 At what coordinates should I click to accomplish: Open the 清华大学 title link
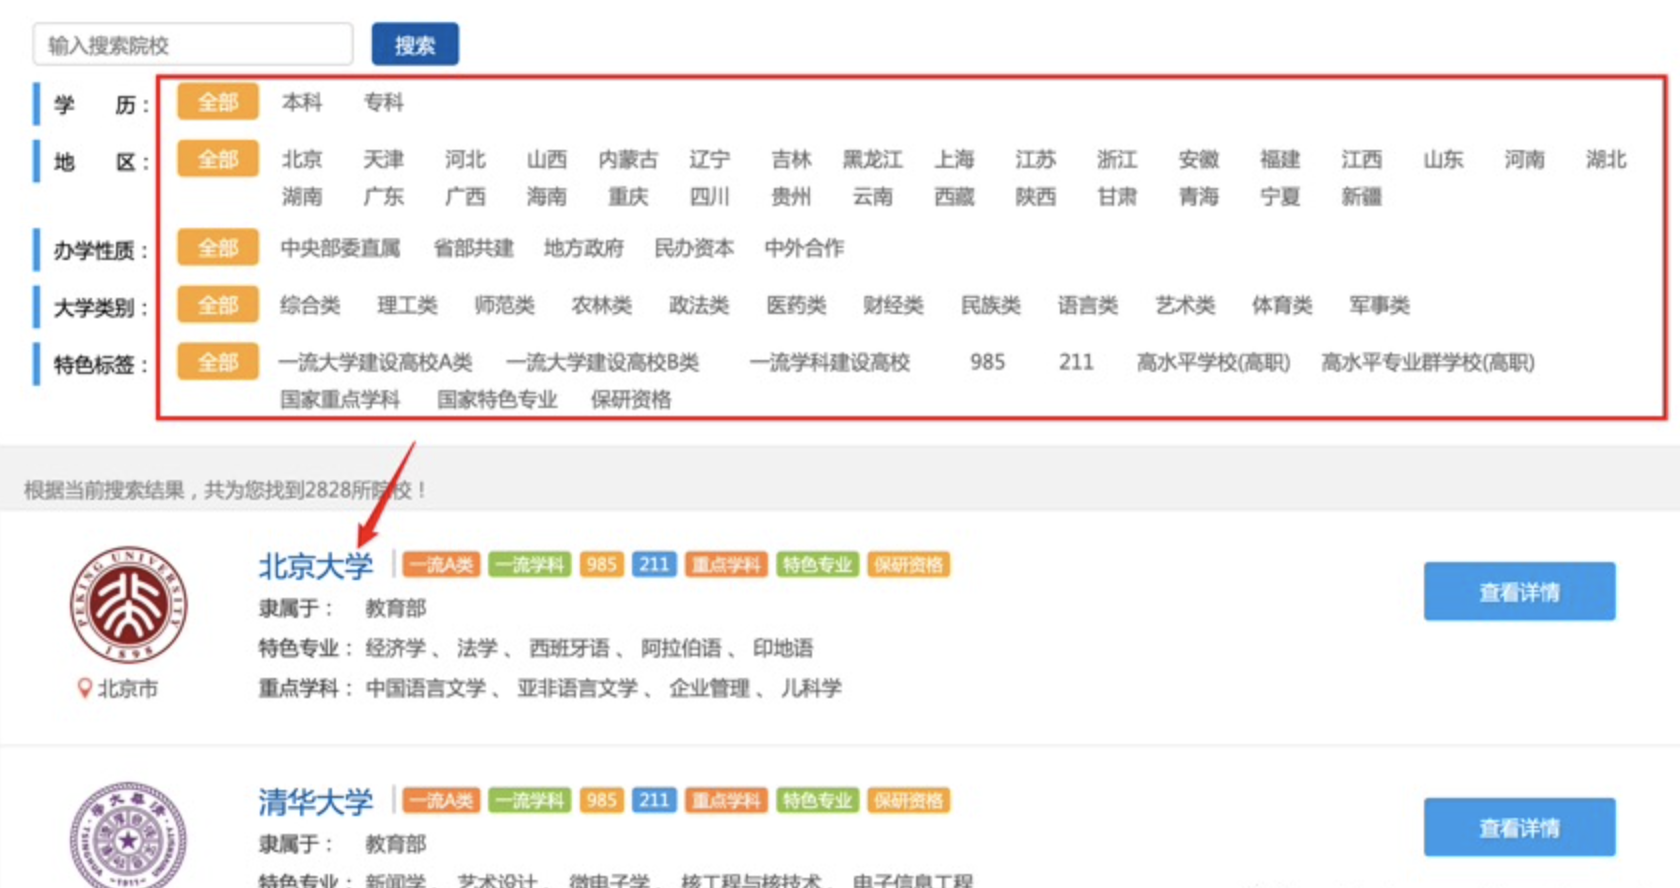click(316, 802)
